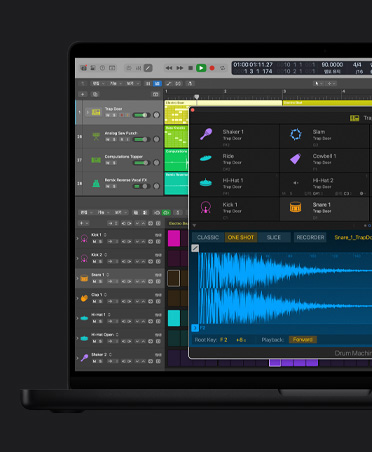
Task: Mute the Trap Door track
Action: (108, 115)
